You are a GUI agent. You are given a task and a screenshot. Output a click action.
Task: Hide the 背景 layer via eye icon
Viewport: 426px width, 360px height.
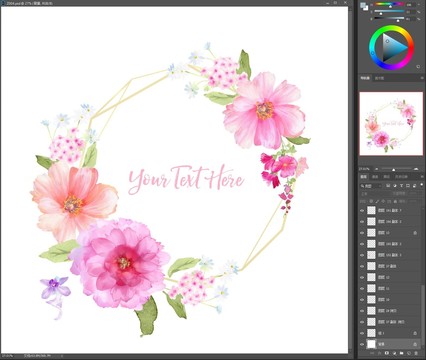point(362,344)
